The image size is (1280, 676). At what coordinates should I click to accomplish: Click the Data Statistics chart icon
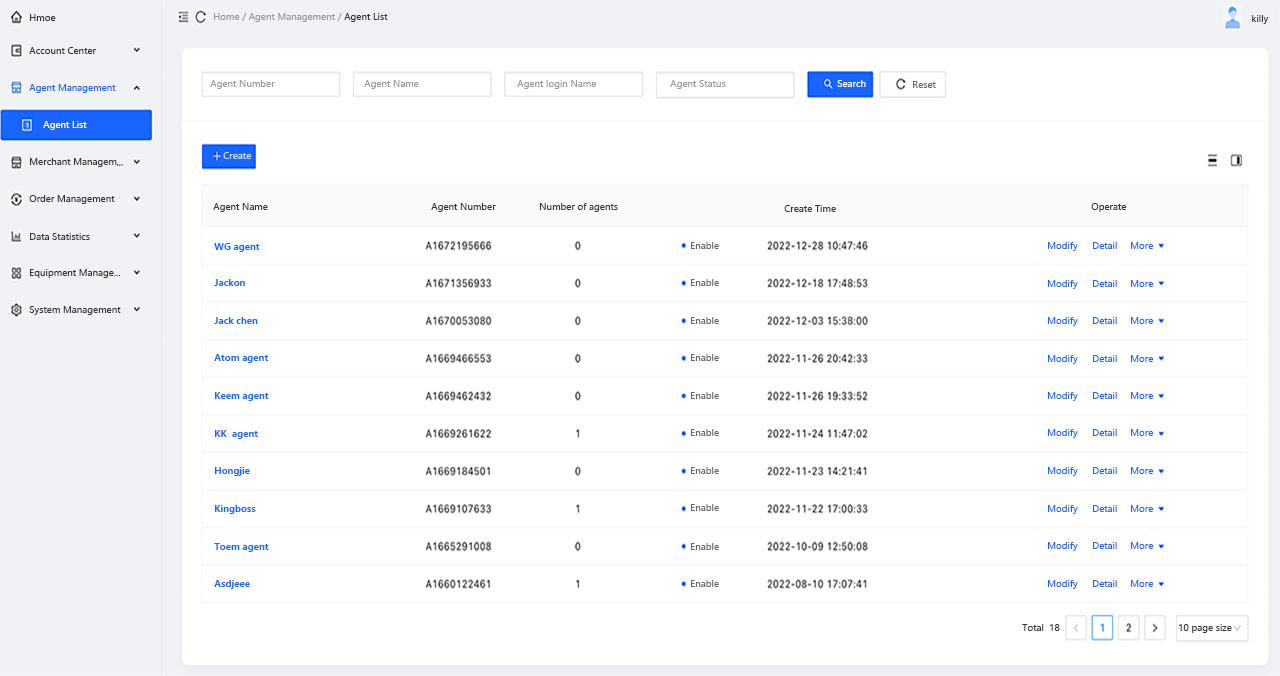16,237
